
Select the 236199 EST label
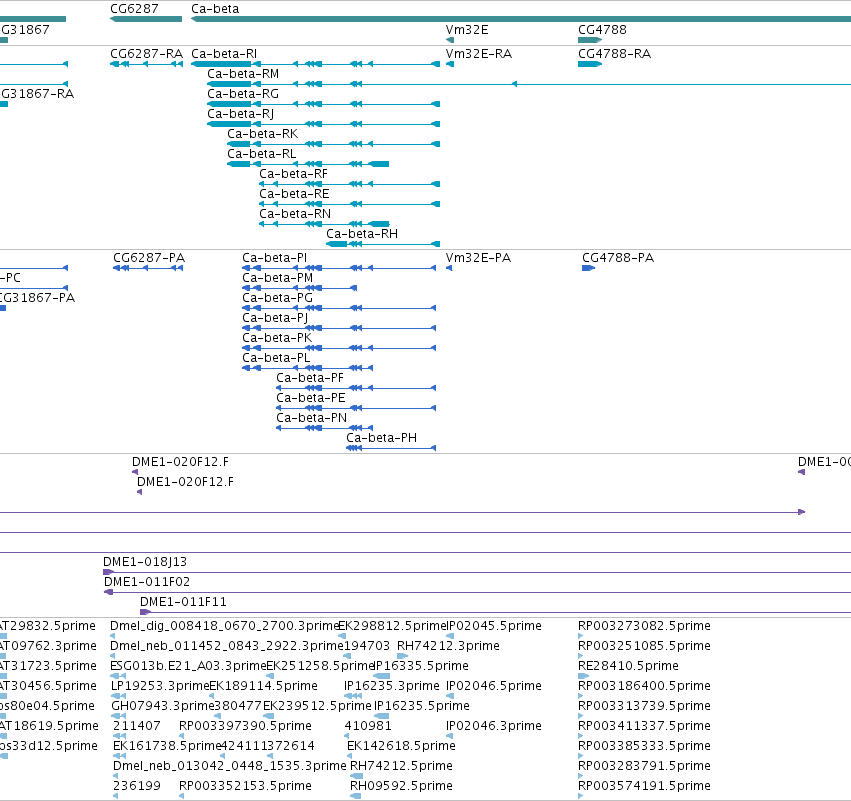tap(137, 786)
